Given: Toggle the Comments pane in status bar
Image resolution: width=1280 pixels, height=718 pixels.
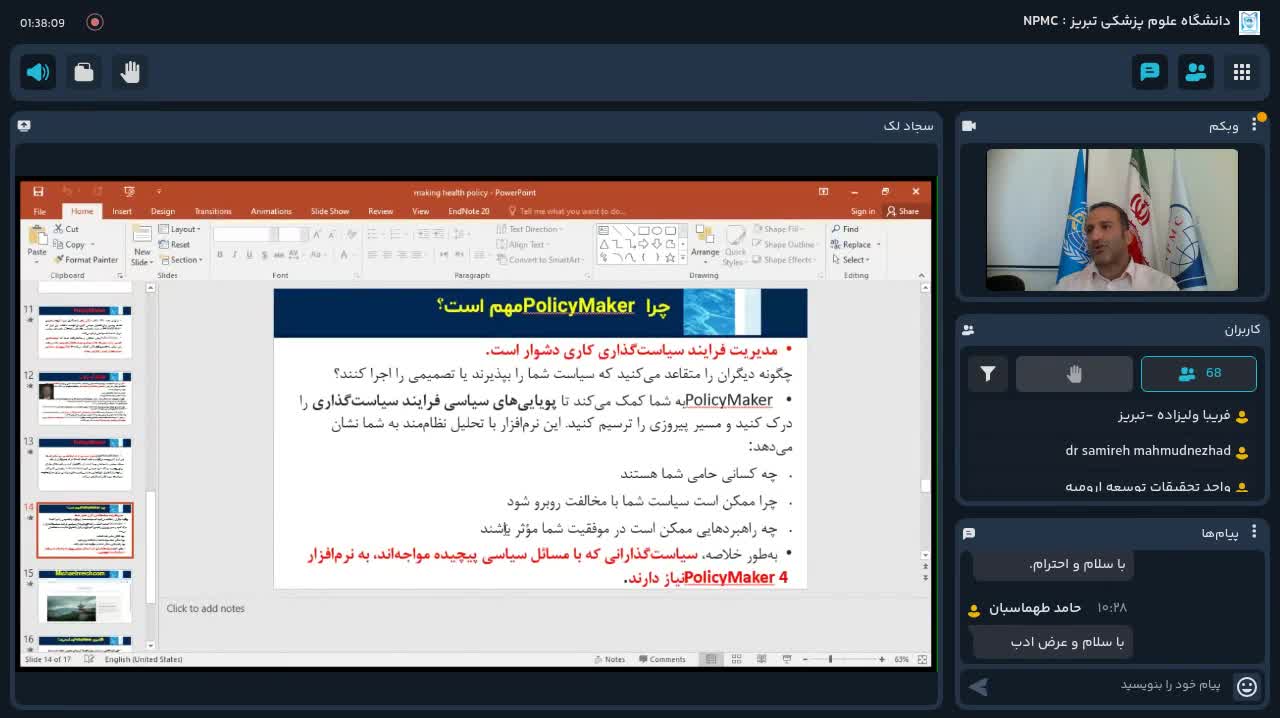Looking at the screenshot, I should coord(661,660).
